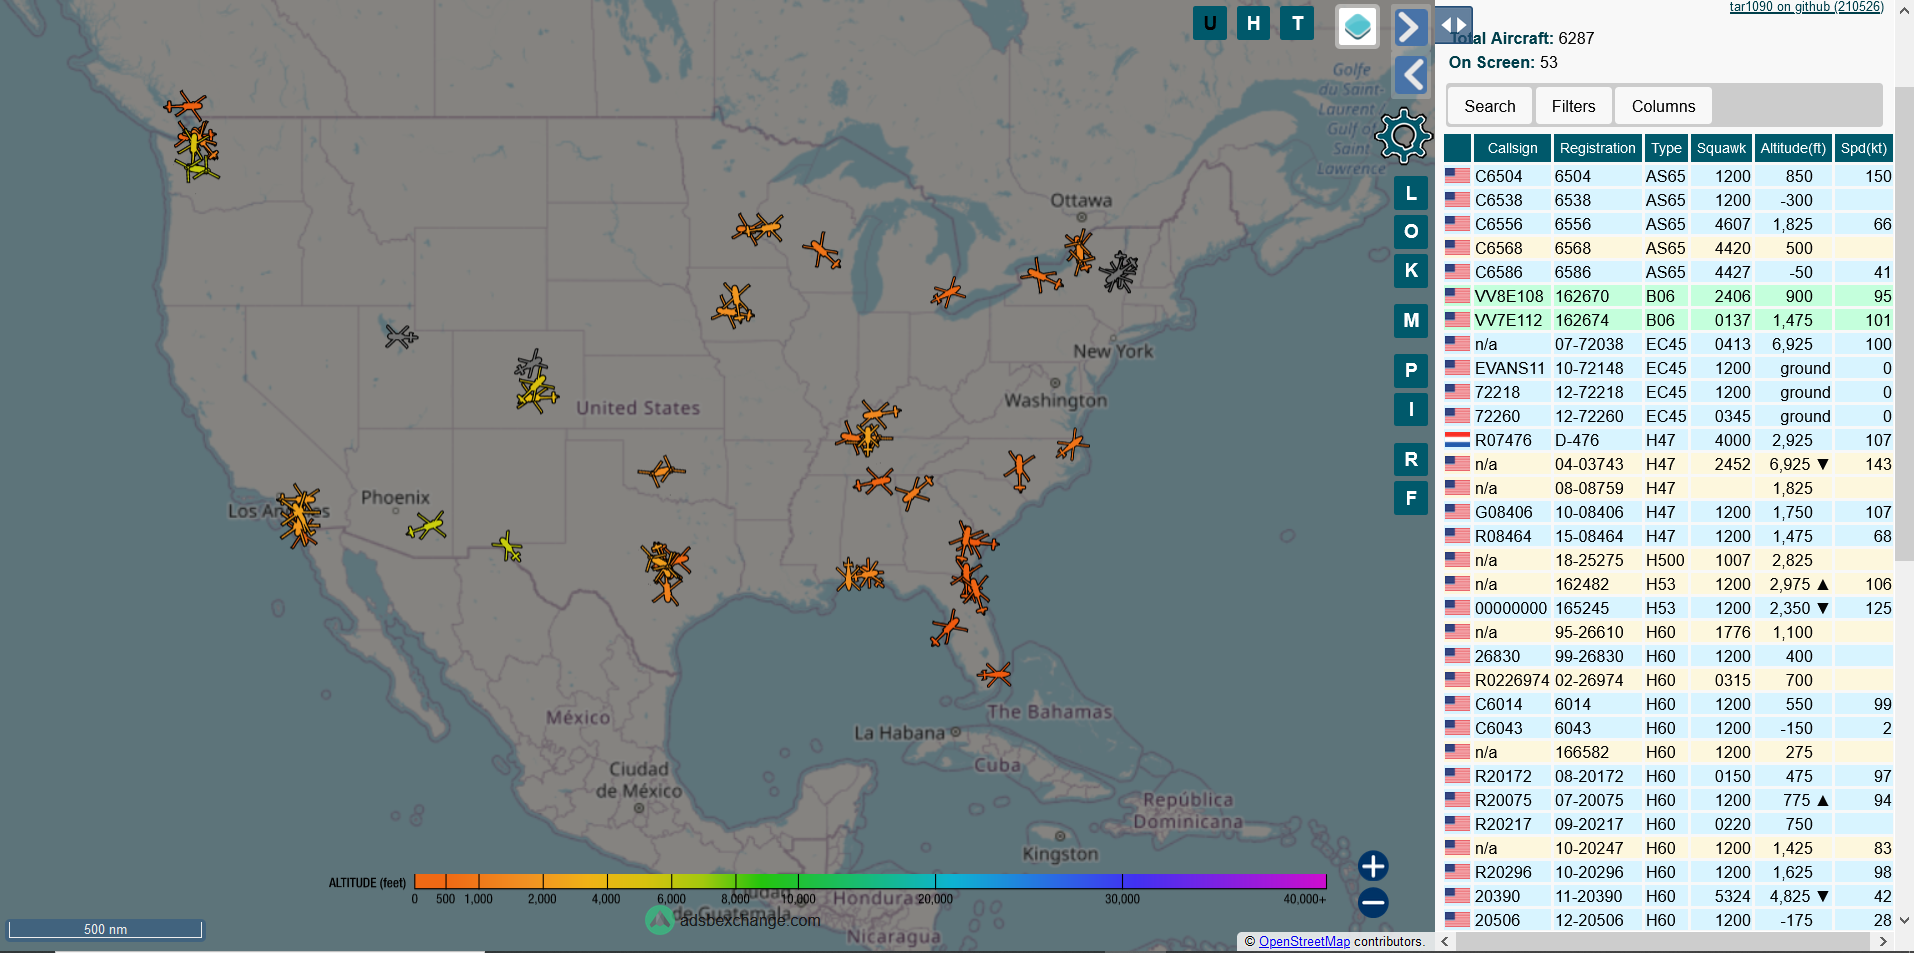Viewport: 1914px width, 953px height.
Task: Click registration 165245 in the table
Action: pos(1582,608)
